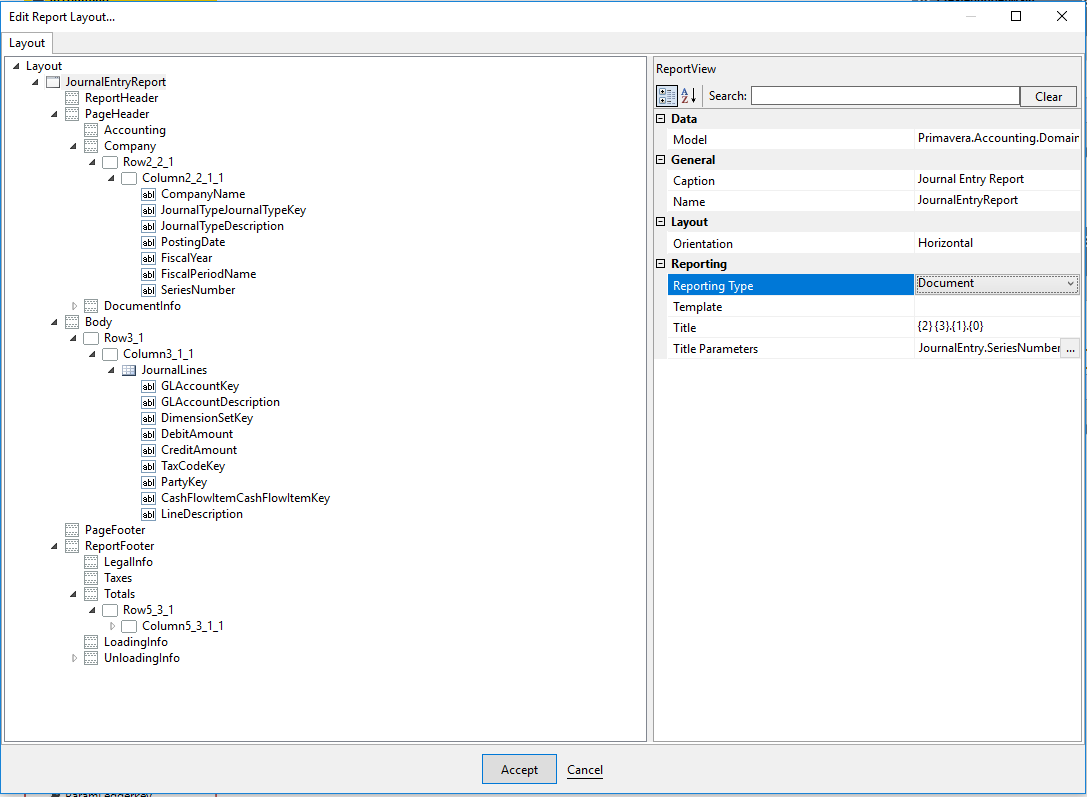This screenshot has width=1087, height=797.
Task: Click the section icon beside Taxes
Action: (x=91, y=578)
